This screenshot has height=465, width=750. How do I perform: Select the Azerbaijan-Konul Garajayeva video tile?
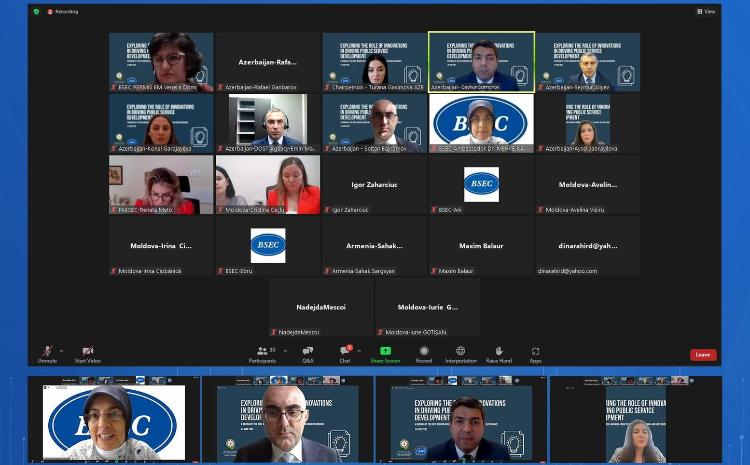point(161,123)
